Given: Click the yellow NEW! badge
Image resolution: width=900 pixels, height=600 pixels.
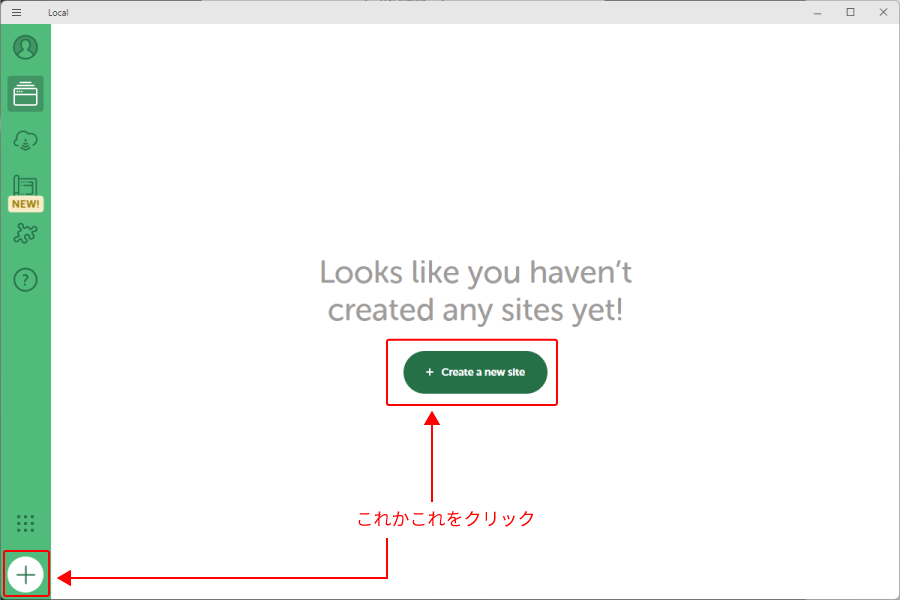Looking at the screenshot, I should click(x=25, y=204).
